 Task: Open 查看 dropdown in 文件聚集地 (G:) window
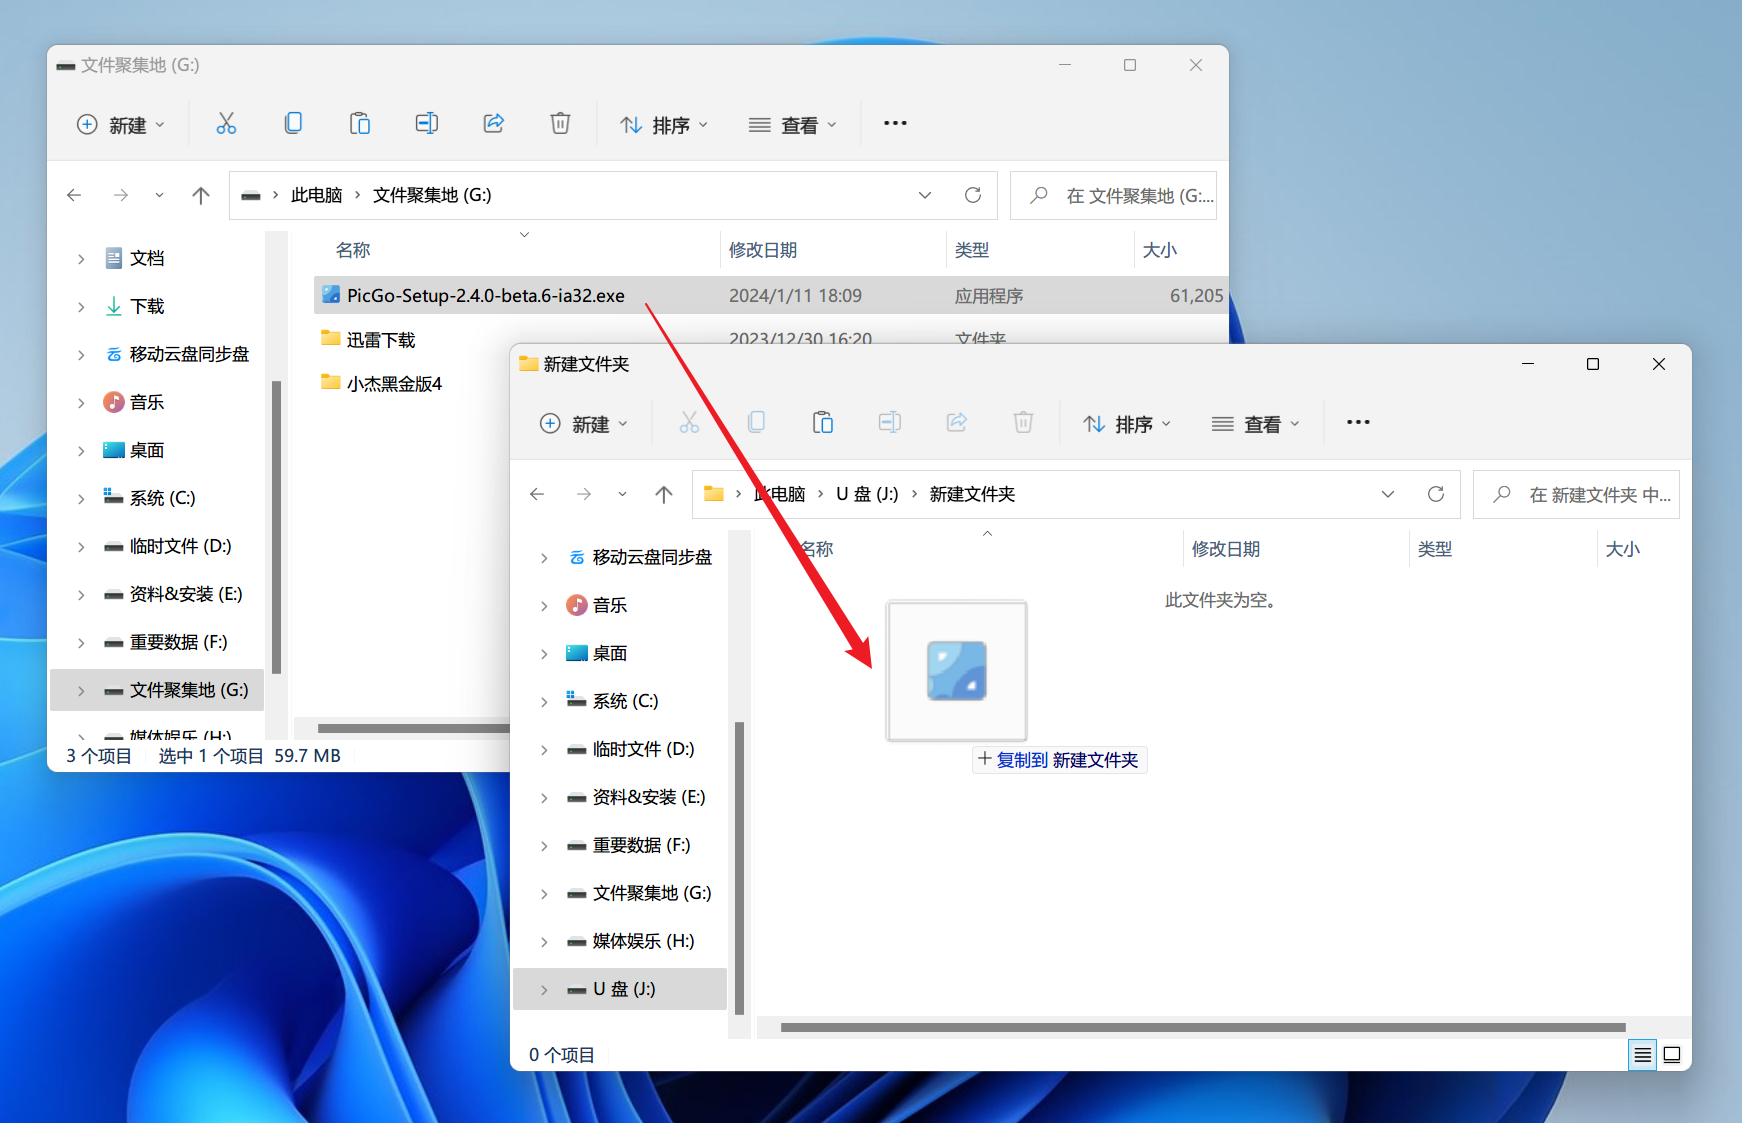click(x=792, y=125)
